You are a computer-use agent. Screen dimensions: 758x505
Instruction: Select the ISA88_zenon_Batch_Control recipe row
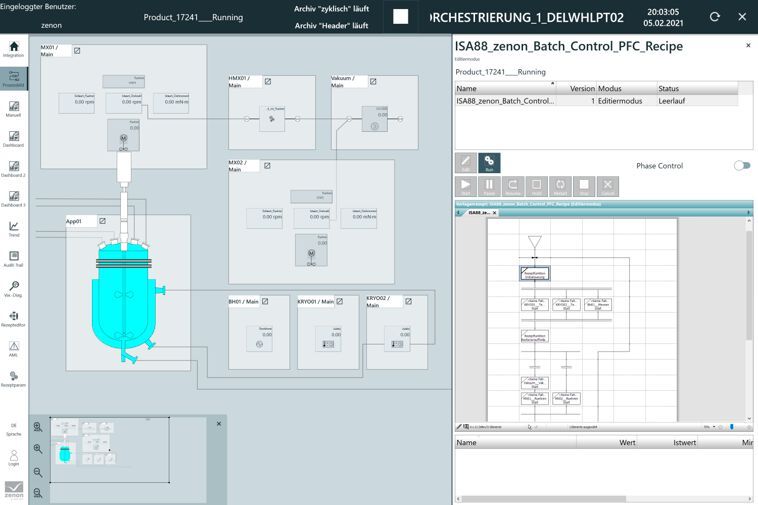(597, 101)
